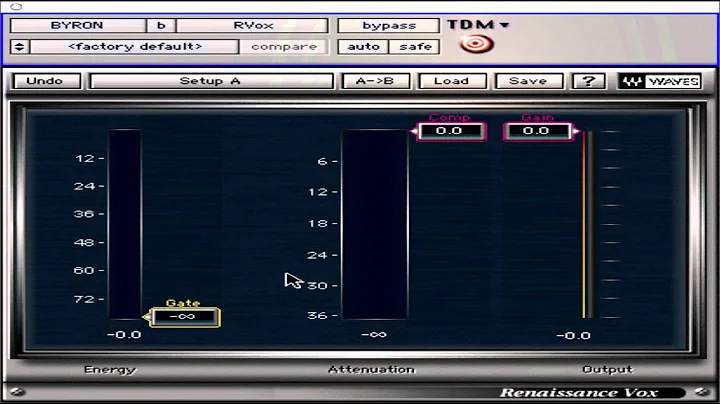The image size is (720, 404).
Task: Click the Comp slider handle
Action: tap(413, 131)
